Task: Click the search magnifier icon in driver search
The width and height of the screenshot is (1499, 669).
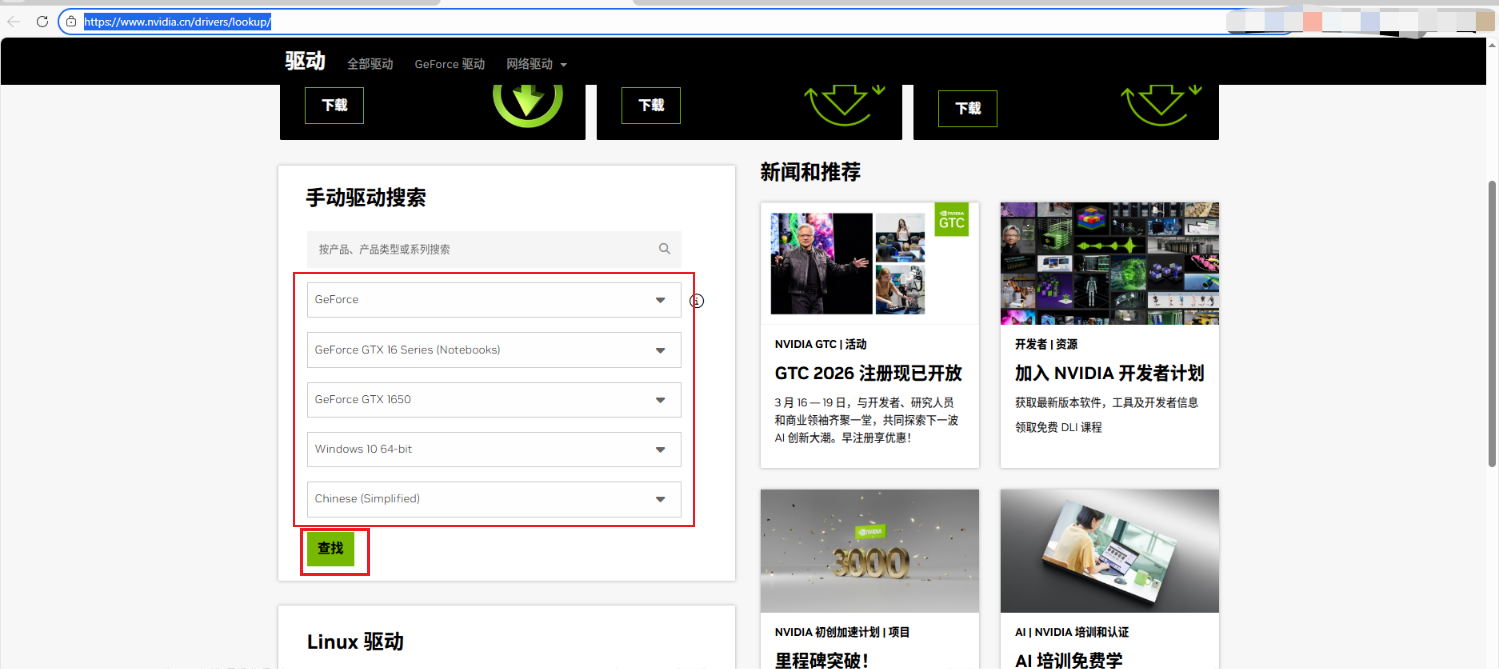Action: tap(665, 249)
